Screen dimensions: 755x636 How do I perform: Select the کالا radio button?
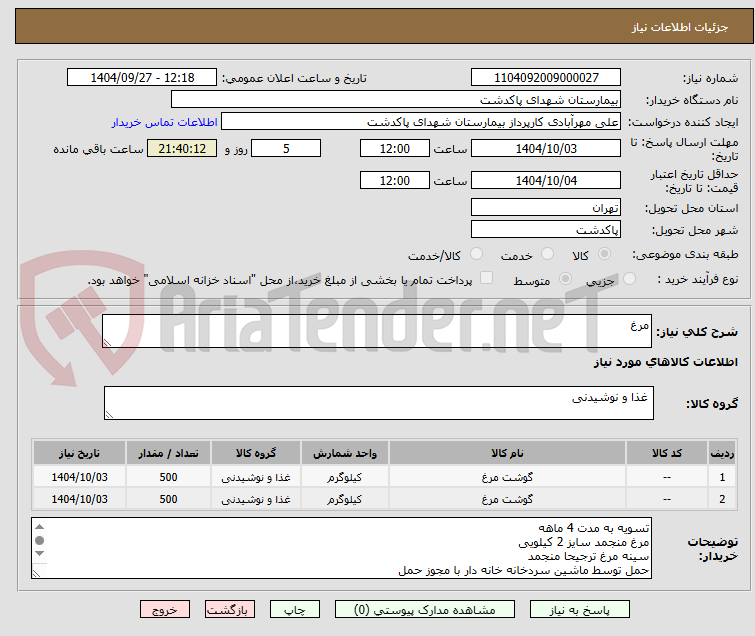click(604, 253)
